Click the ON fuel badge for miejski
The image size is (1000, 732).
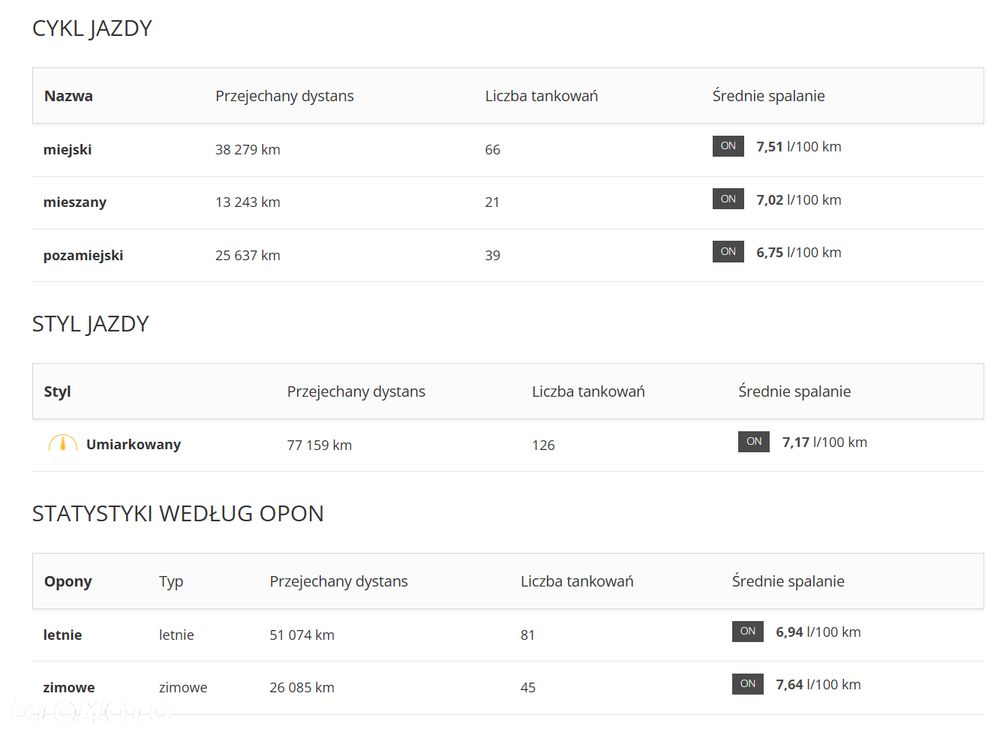tap(728, 146)
